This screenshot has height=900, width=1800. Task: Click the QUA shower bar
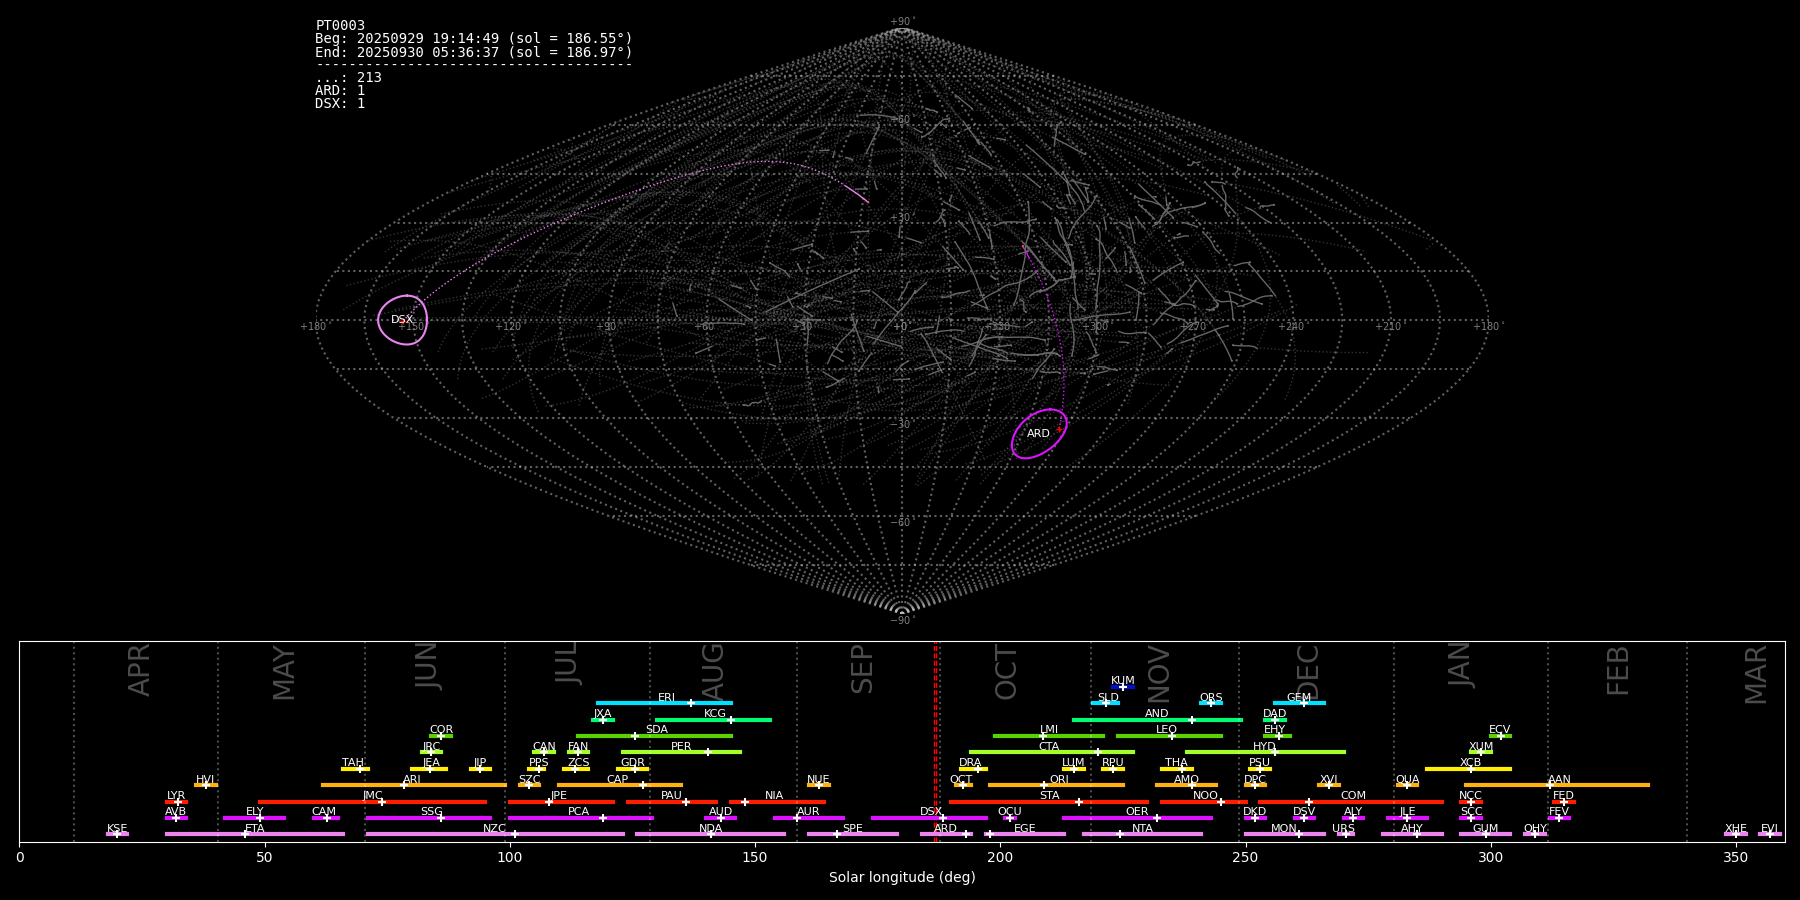click(x=1407, y=785)
